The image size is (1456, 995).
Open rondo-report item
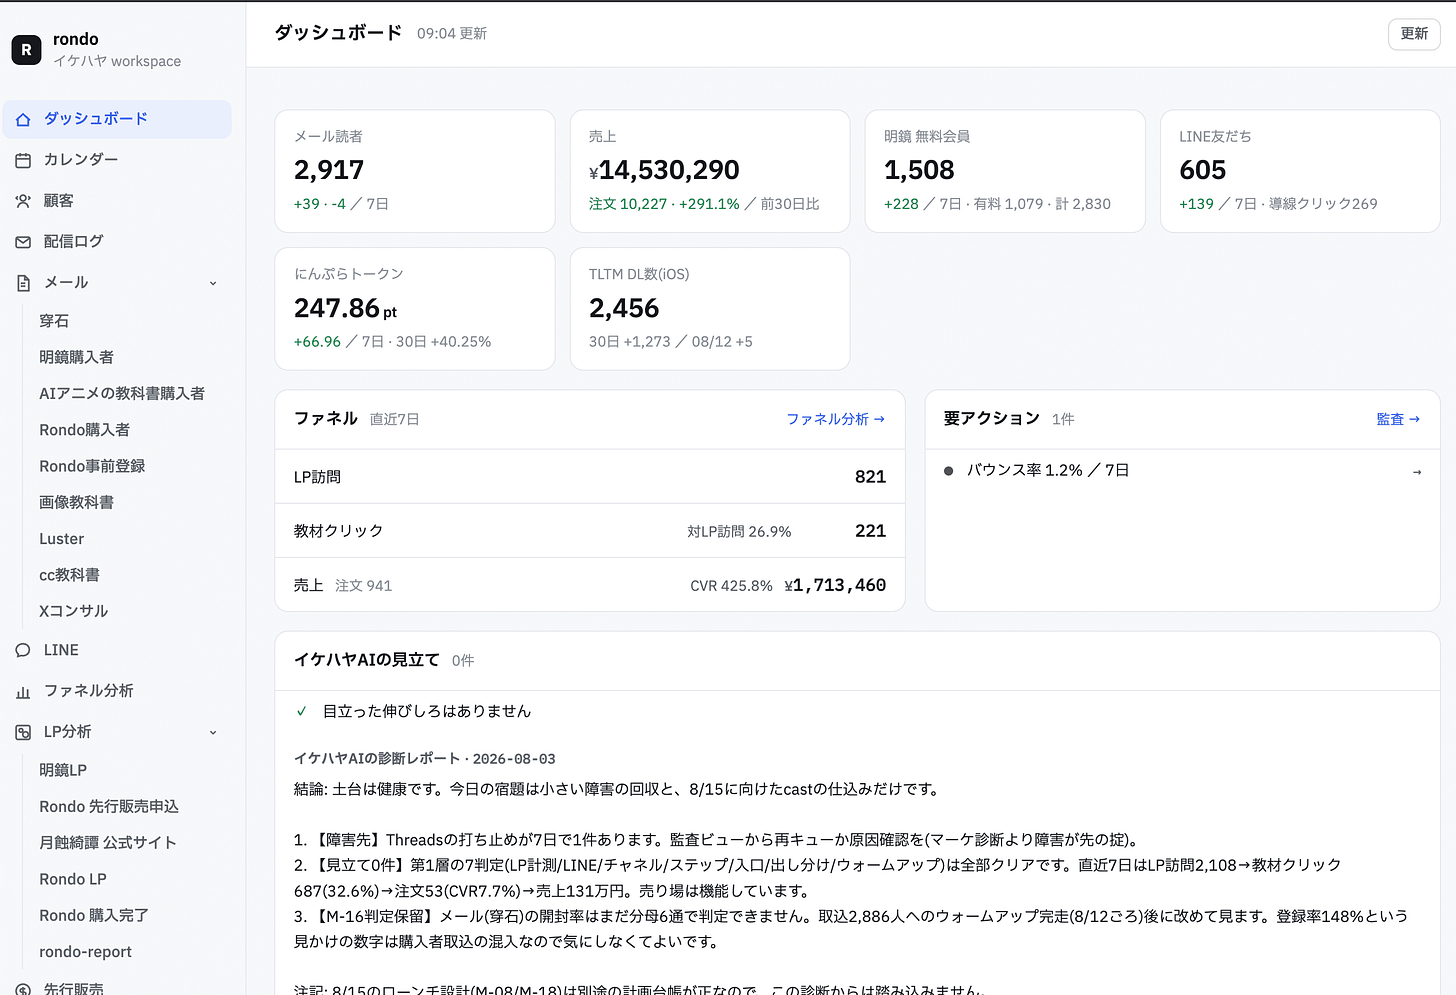pos(85,952)
